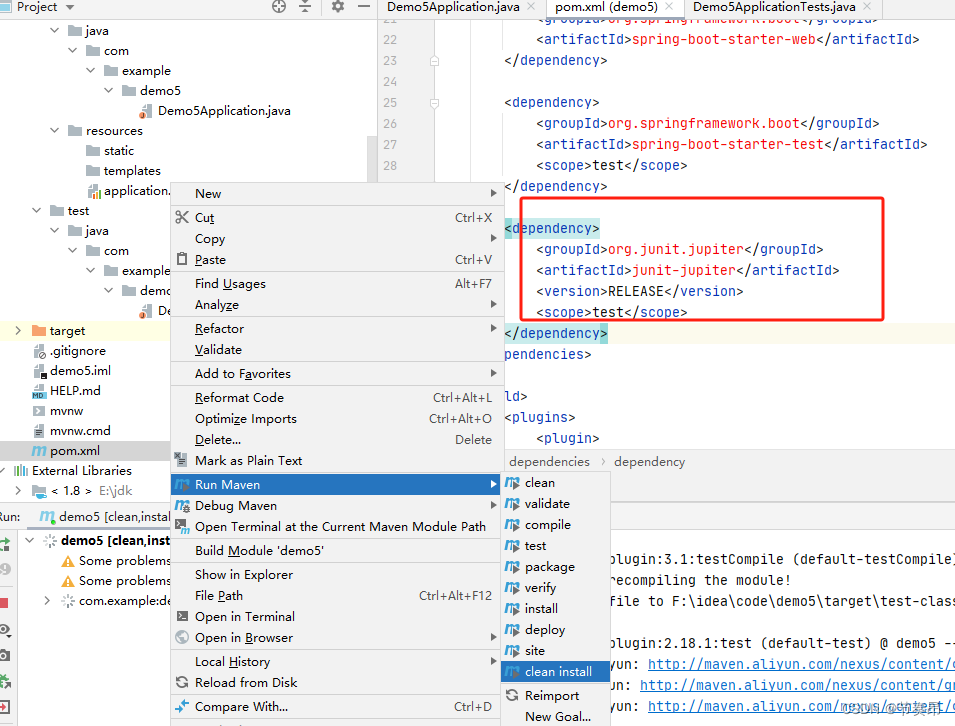Viewport: 955px width, 726px height.
Task: Select External Libraries node
Action: 82,470
